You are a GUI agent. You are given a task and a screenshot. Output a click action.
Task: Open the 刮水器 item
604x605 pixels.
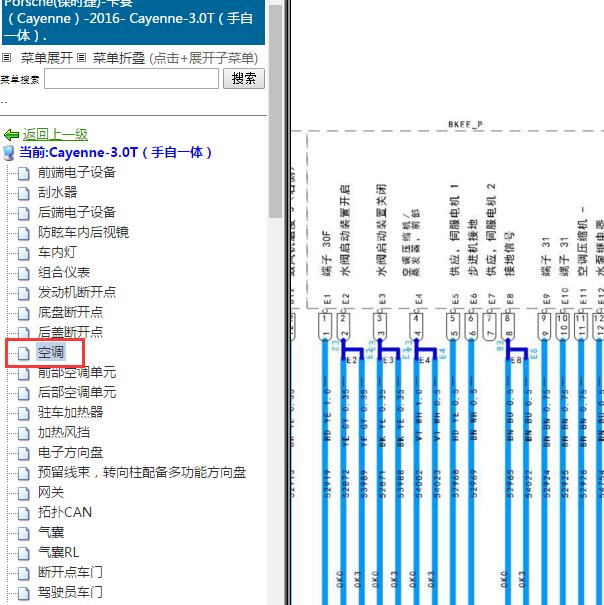(58, 192)
